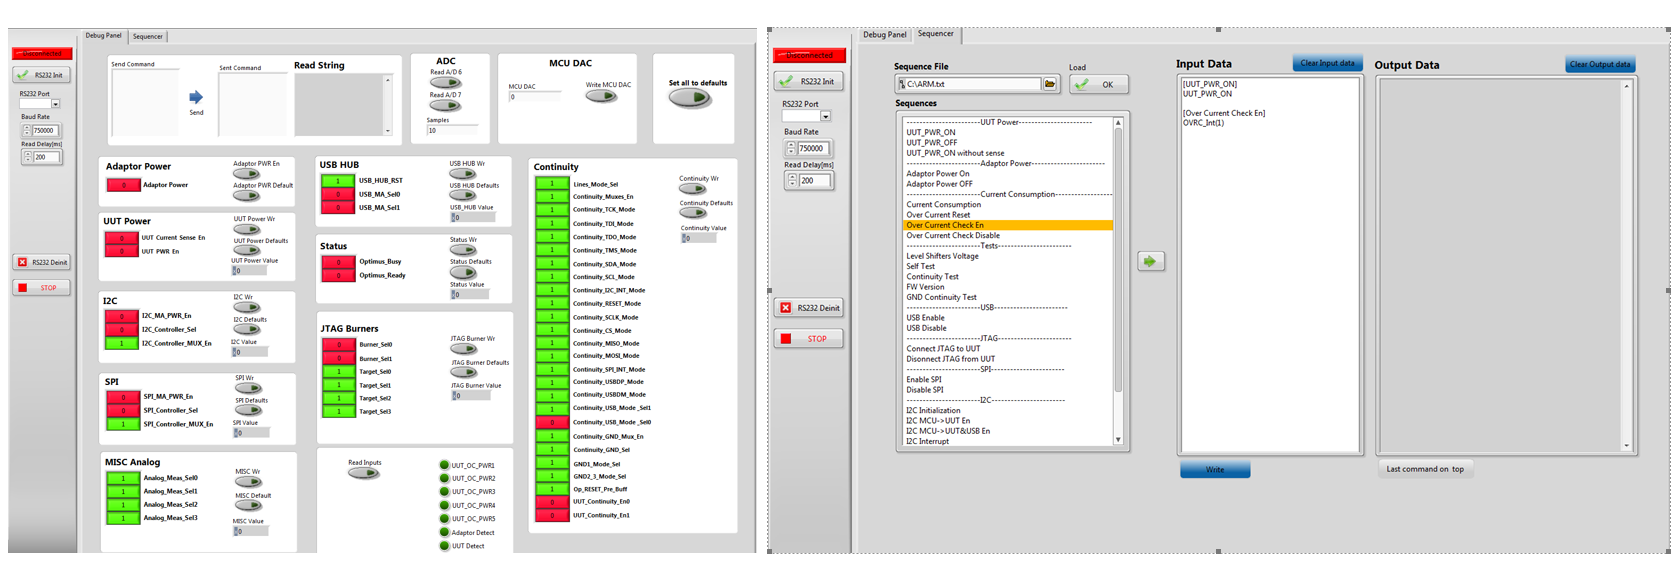Click the Adaptor PWR En button
The width and height of the screenshot is (1680, 570).
click(247, 174)
